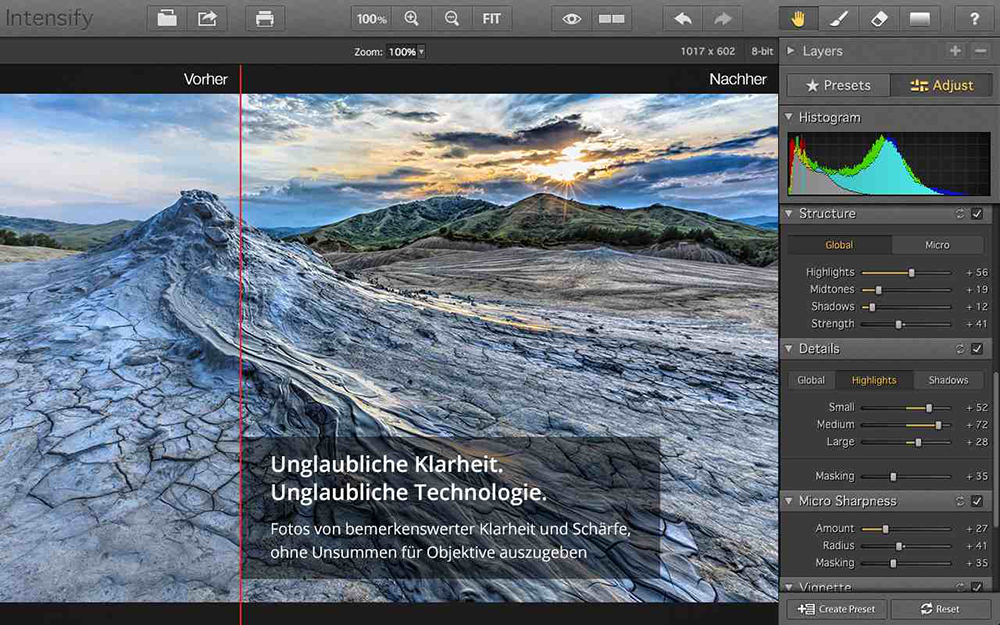Click the export/share icon in toolbar
This screenshot has height=625, width=1000.
[207, 18]
